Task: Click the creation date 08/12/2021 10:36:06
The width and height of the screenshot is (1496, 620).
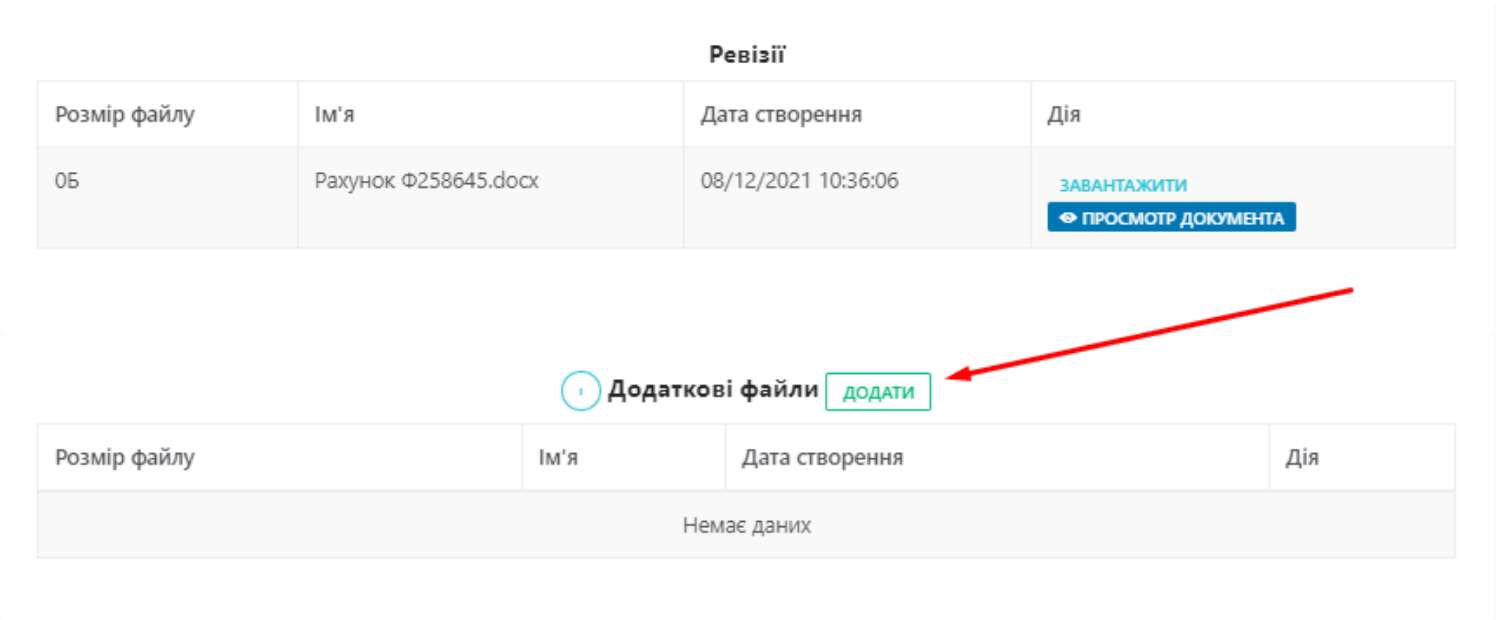Action: pos(799,182)
